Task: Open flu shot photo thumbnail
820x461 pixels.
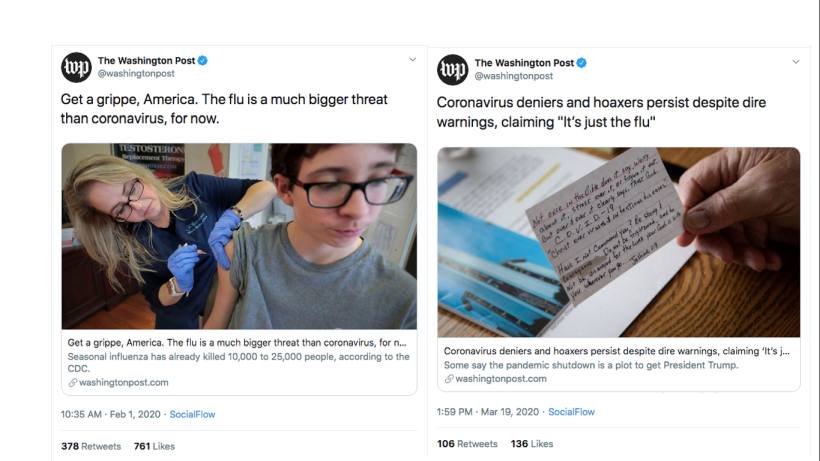Action: point(239,236)
